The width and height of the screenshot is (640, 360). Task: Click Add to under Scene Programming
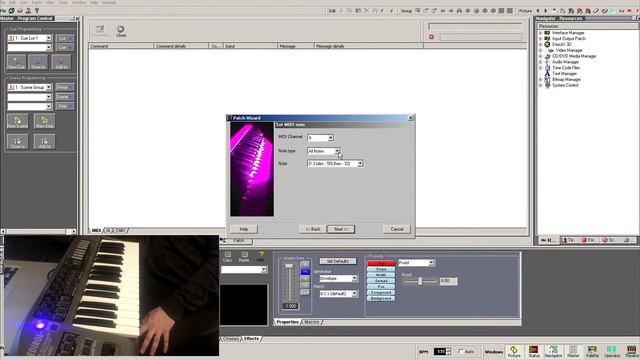tap(44, 142)
